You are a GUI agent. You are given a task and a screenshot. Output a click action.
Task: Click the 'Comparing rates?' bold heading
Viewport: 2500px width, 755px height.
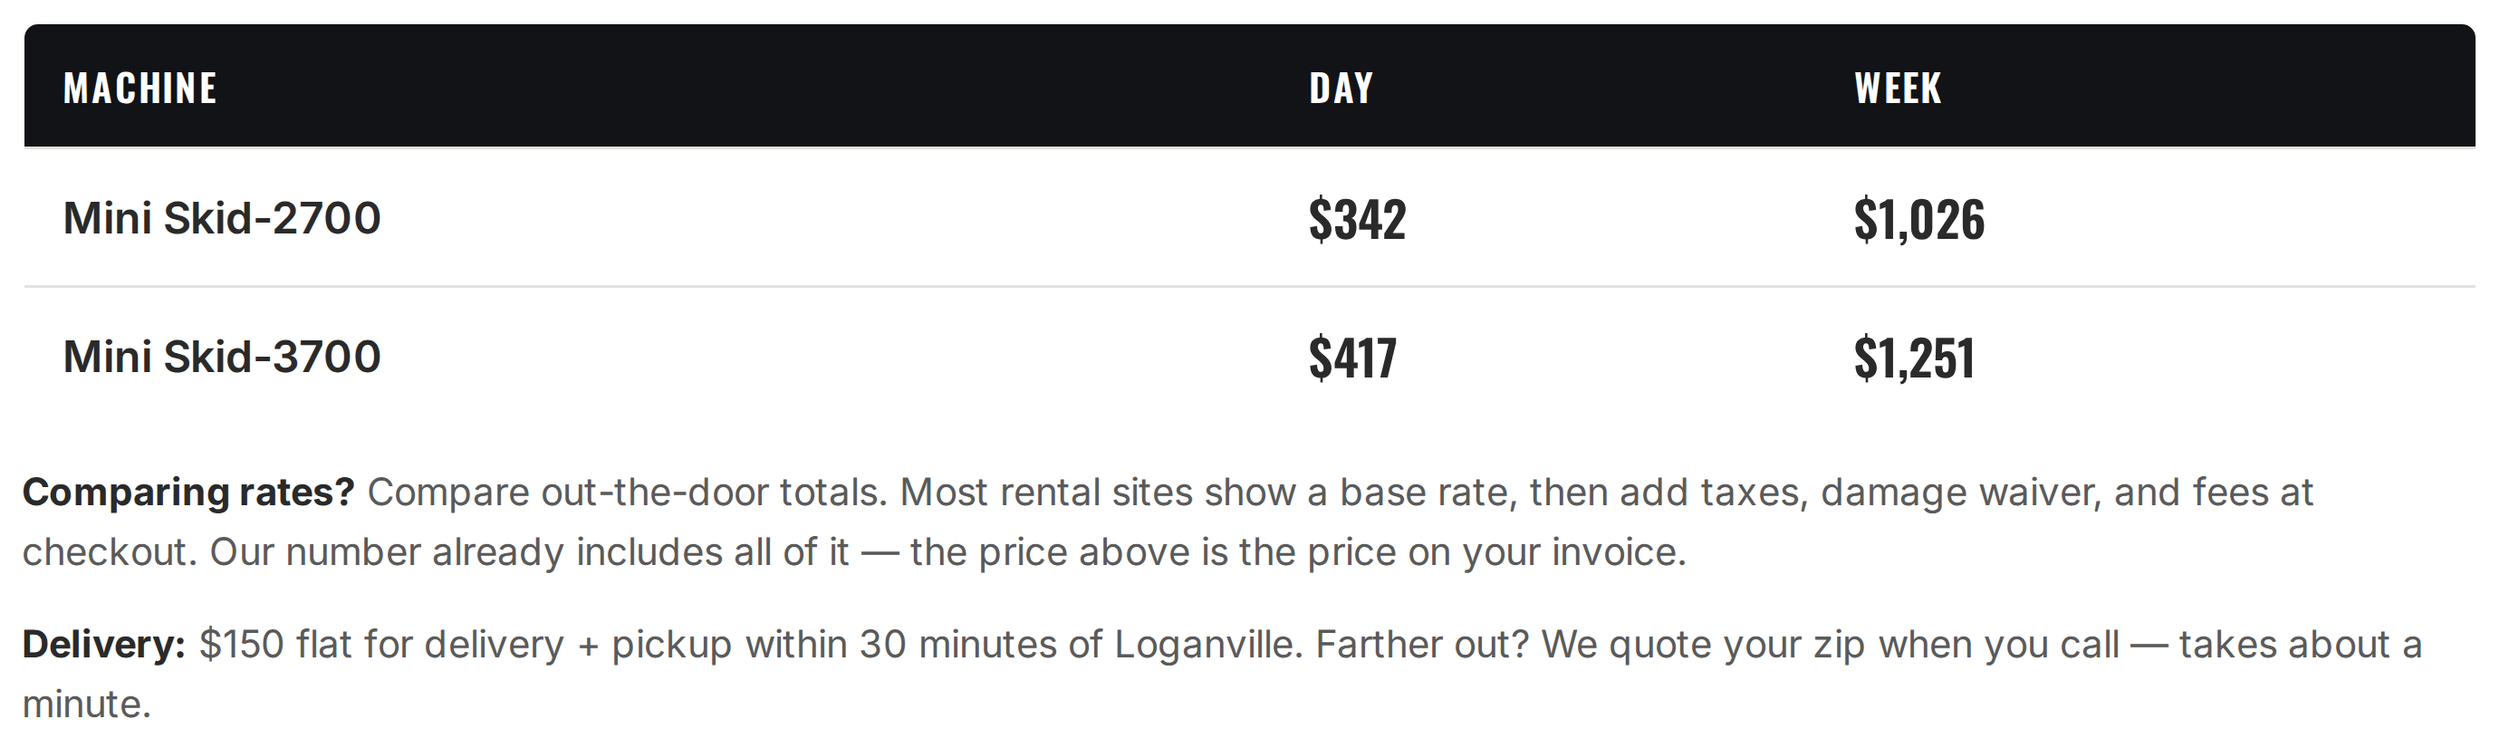pos(189,492)
